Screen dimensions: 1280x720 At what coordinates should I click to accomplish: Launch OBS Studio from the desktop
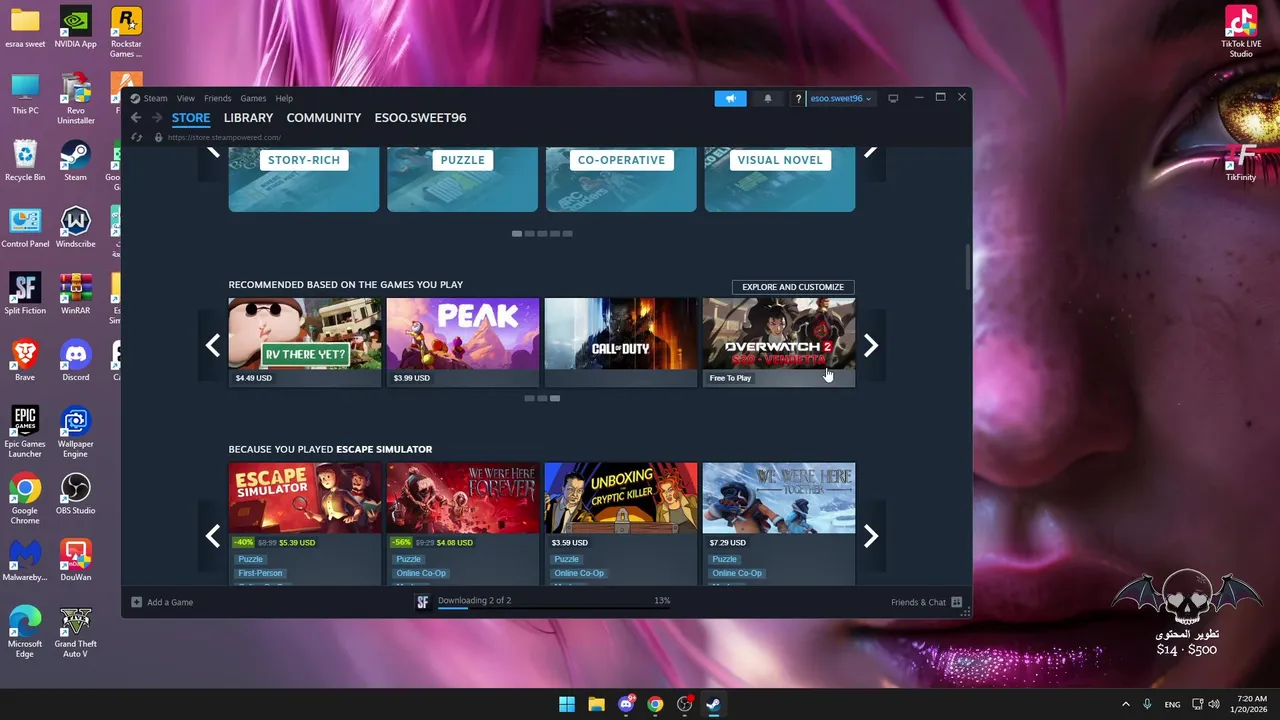(x=75, y=494)
